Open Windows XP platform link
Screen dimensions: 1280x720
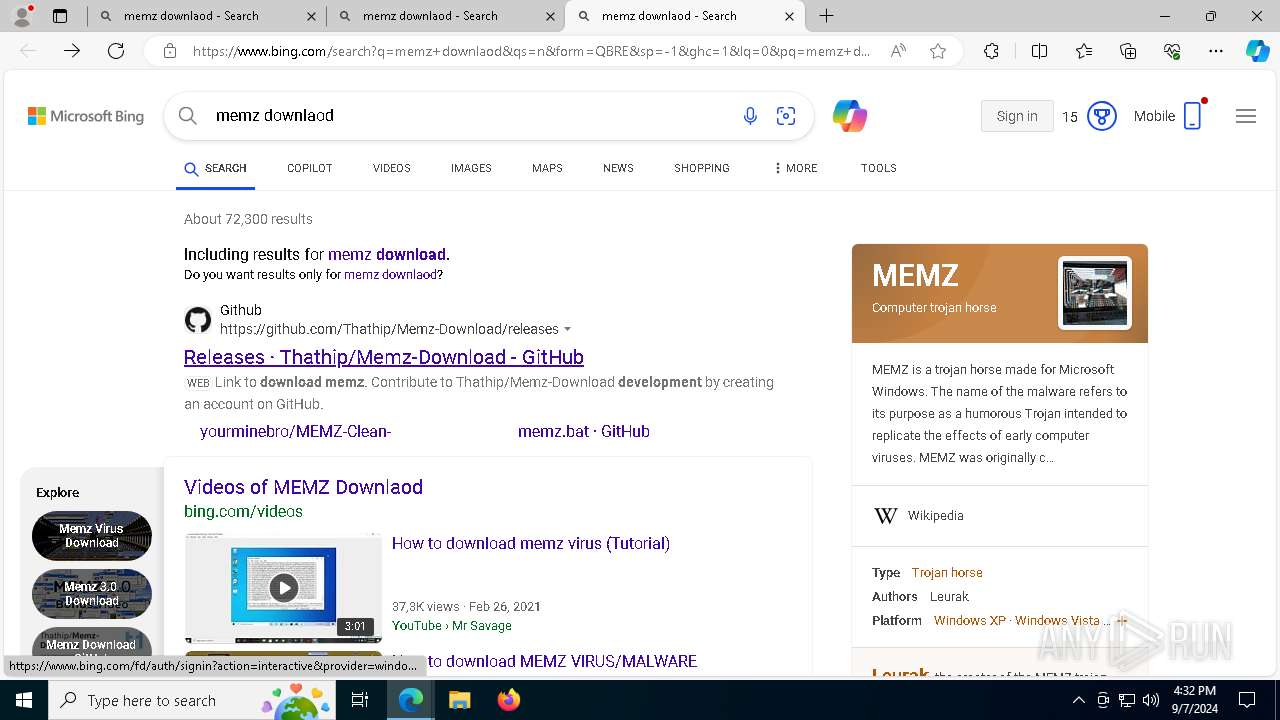[969, 621]
